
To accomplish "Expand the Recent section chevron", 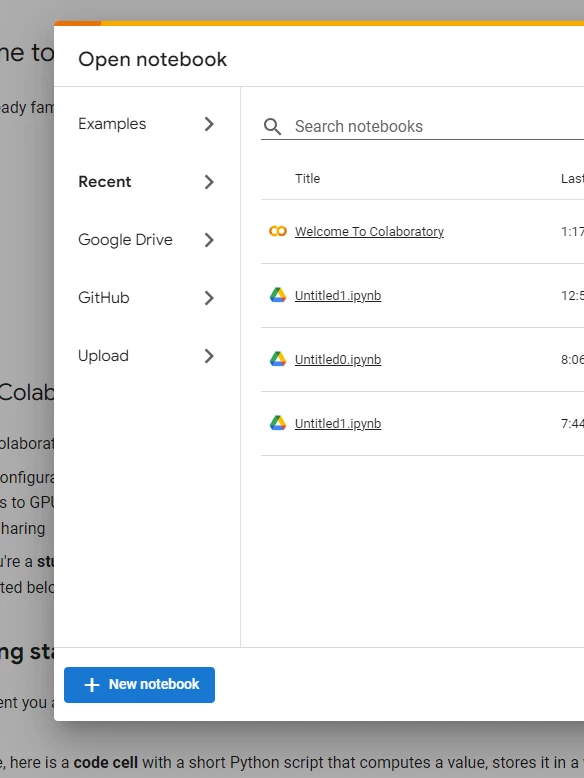I will click(x=209, y=182).
